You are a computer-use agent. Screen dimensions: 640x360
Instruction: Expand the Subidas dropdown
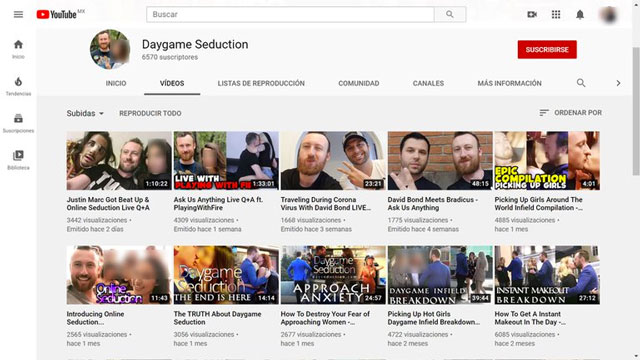[x=85, y=113]
